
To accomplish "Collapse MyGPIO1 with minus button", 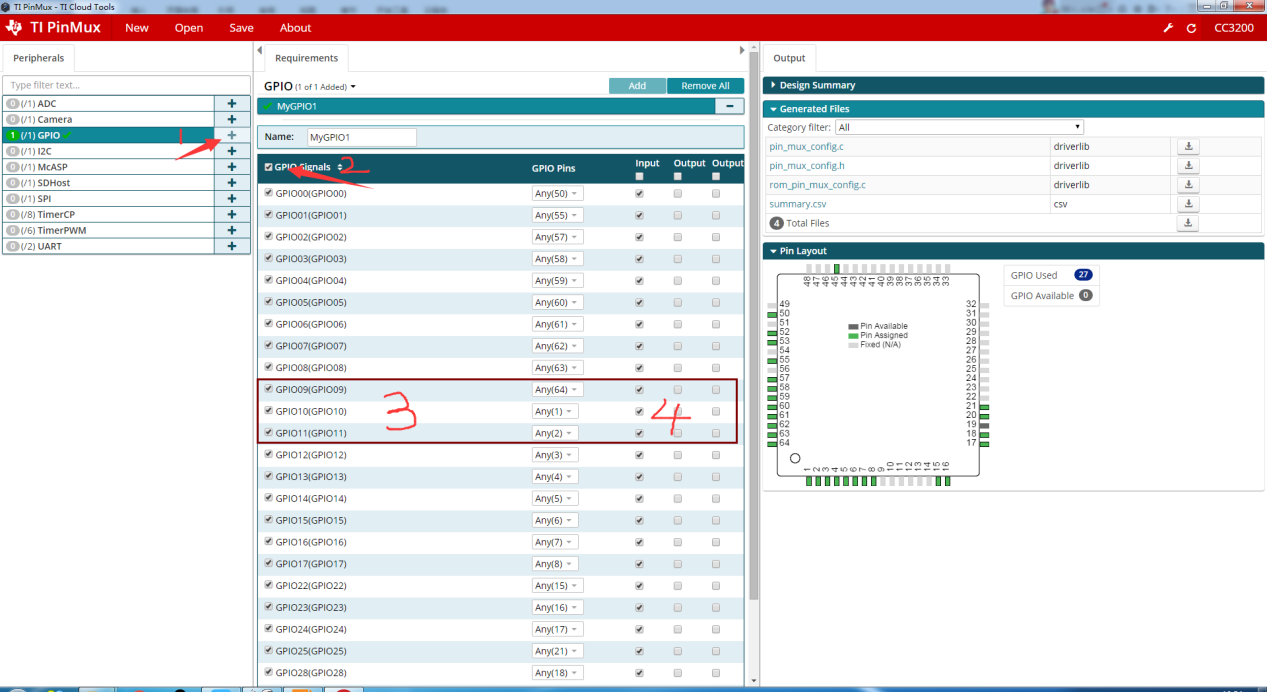I will coord(729,106).
